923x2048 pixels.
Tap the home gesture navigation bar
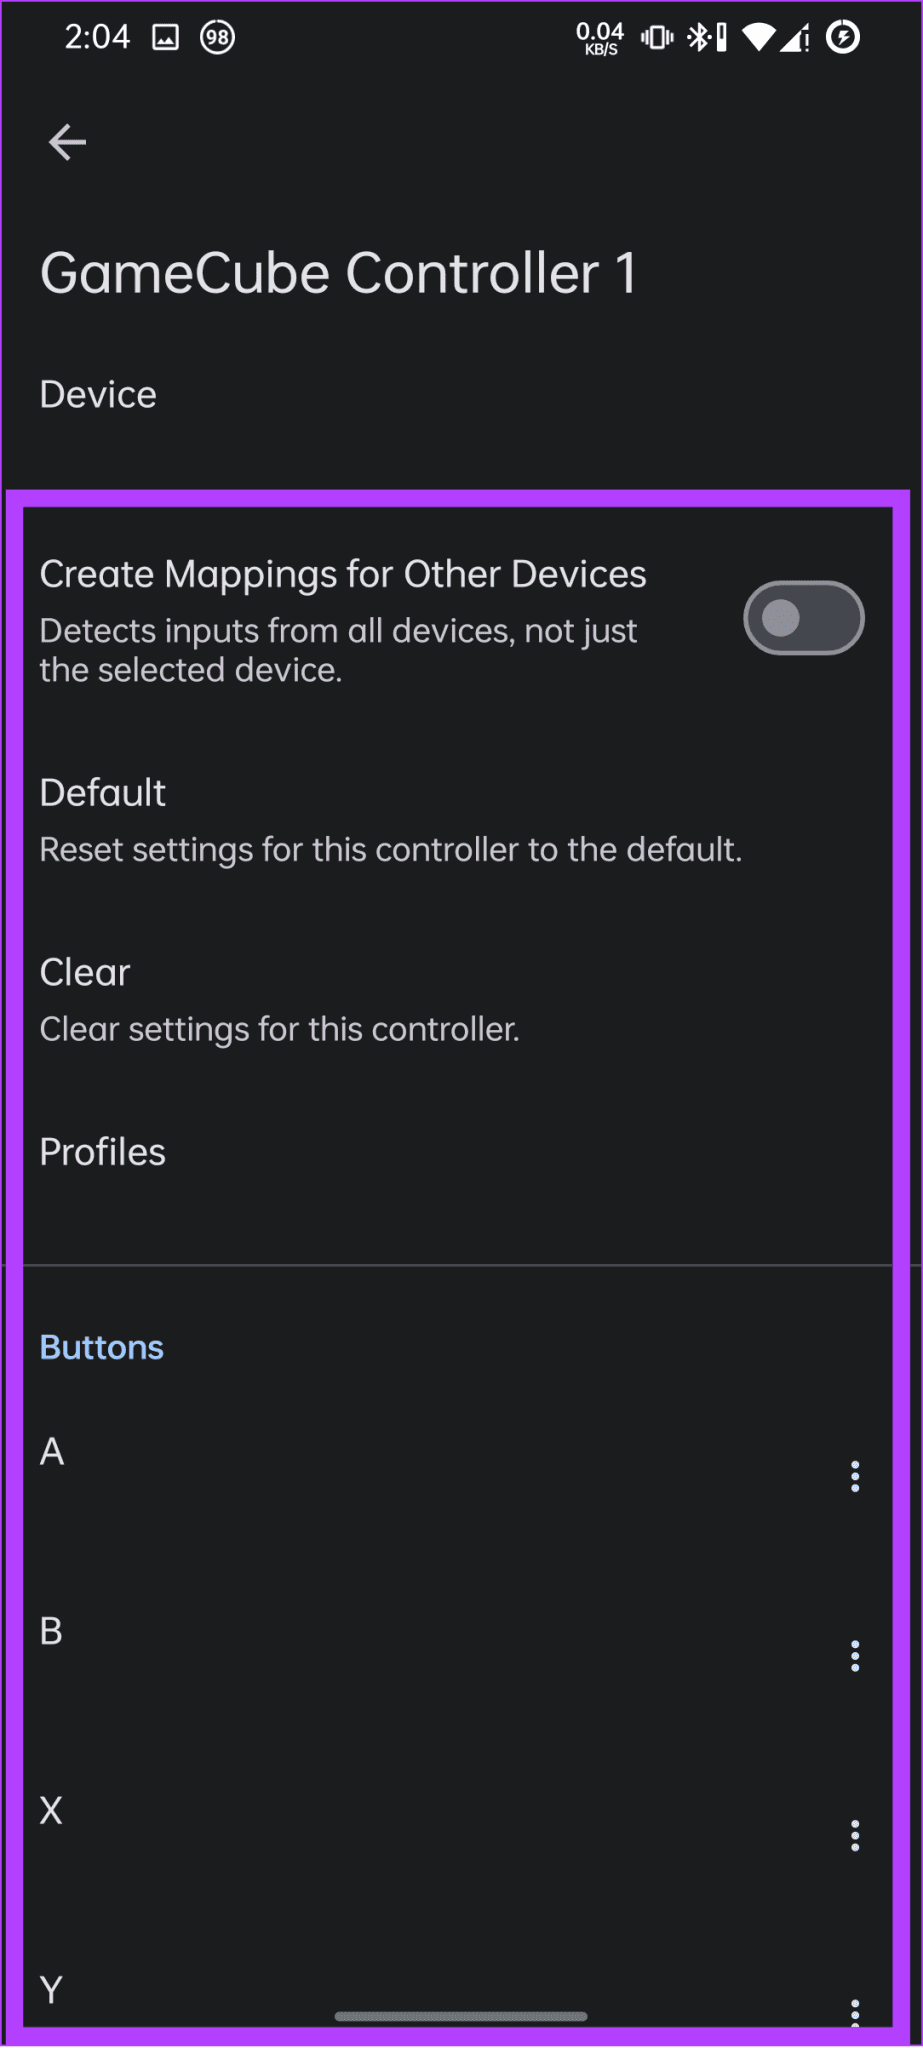(461, 2016)
